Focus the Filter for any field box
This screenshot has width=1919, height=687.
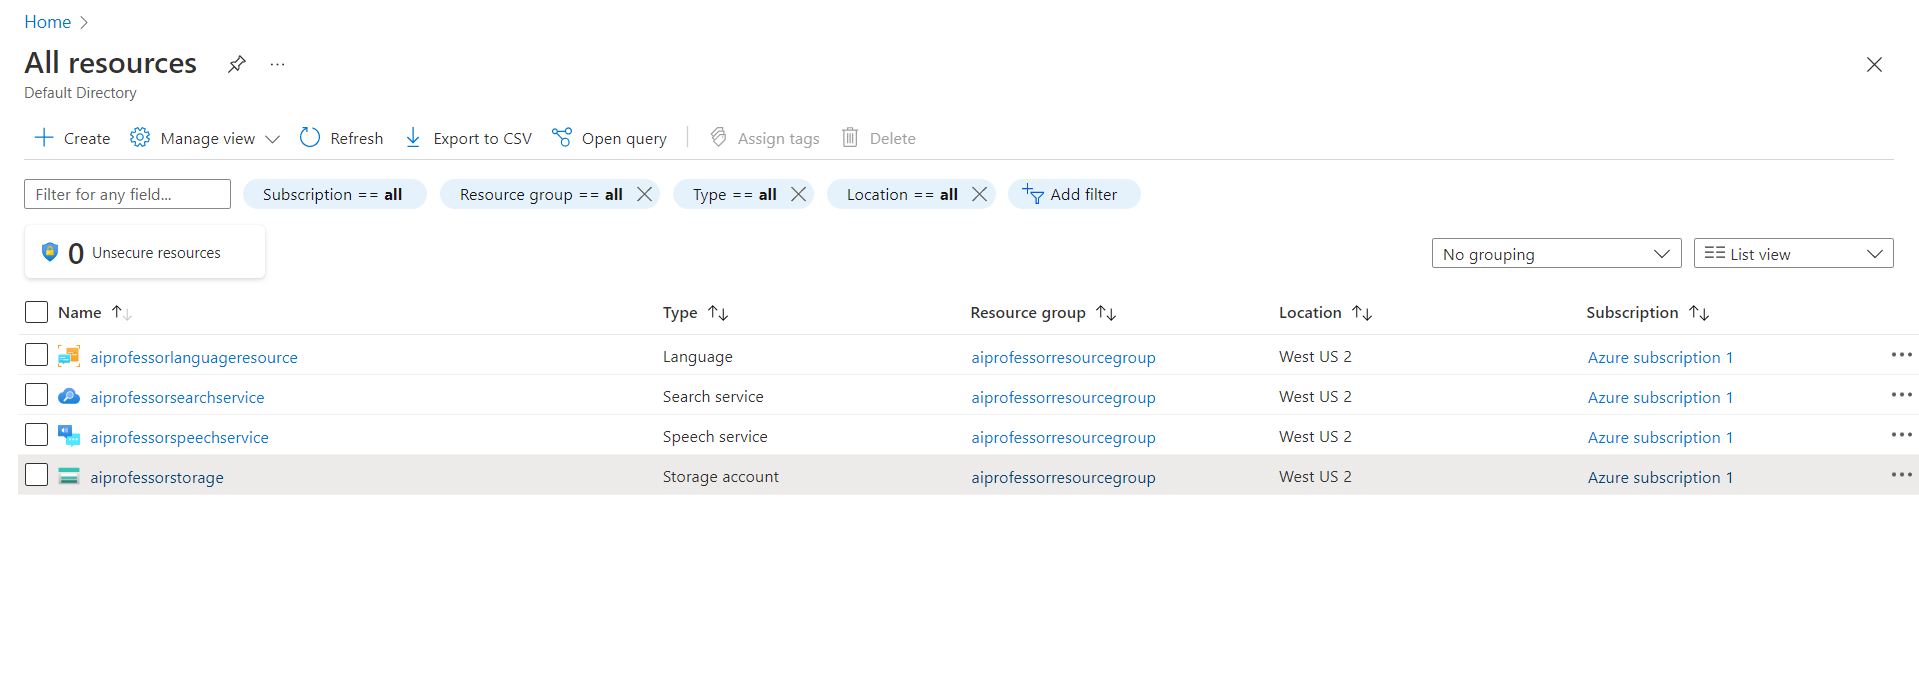(127, 194)
